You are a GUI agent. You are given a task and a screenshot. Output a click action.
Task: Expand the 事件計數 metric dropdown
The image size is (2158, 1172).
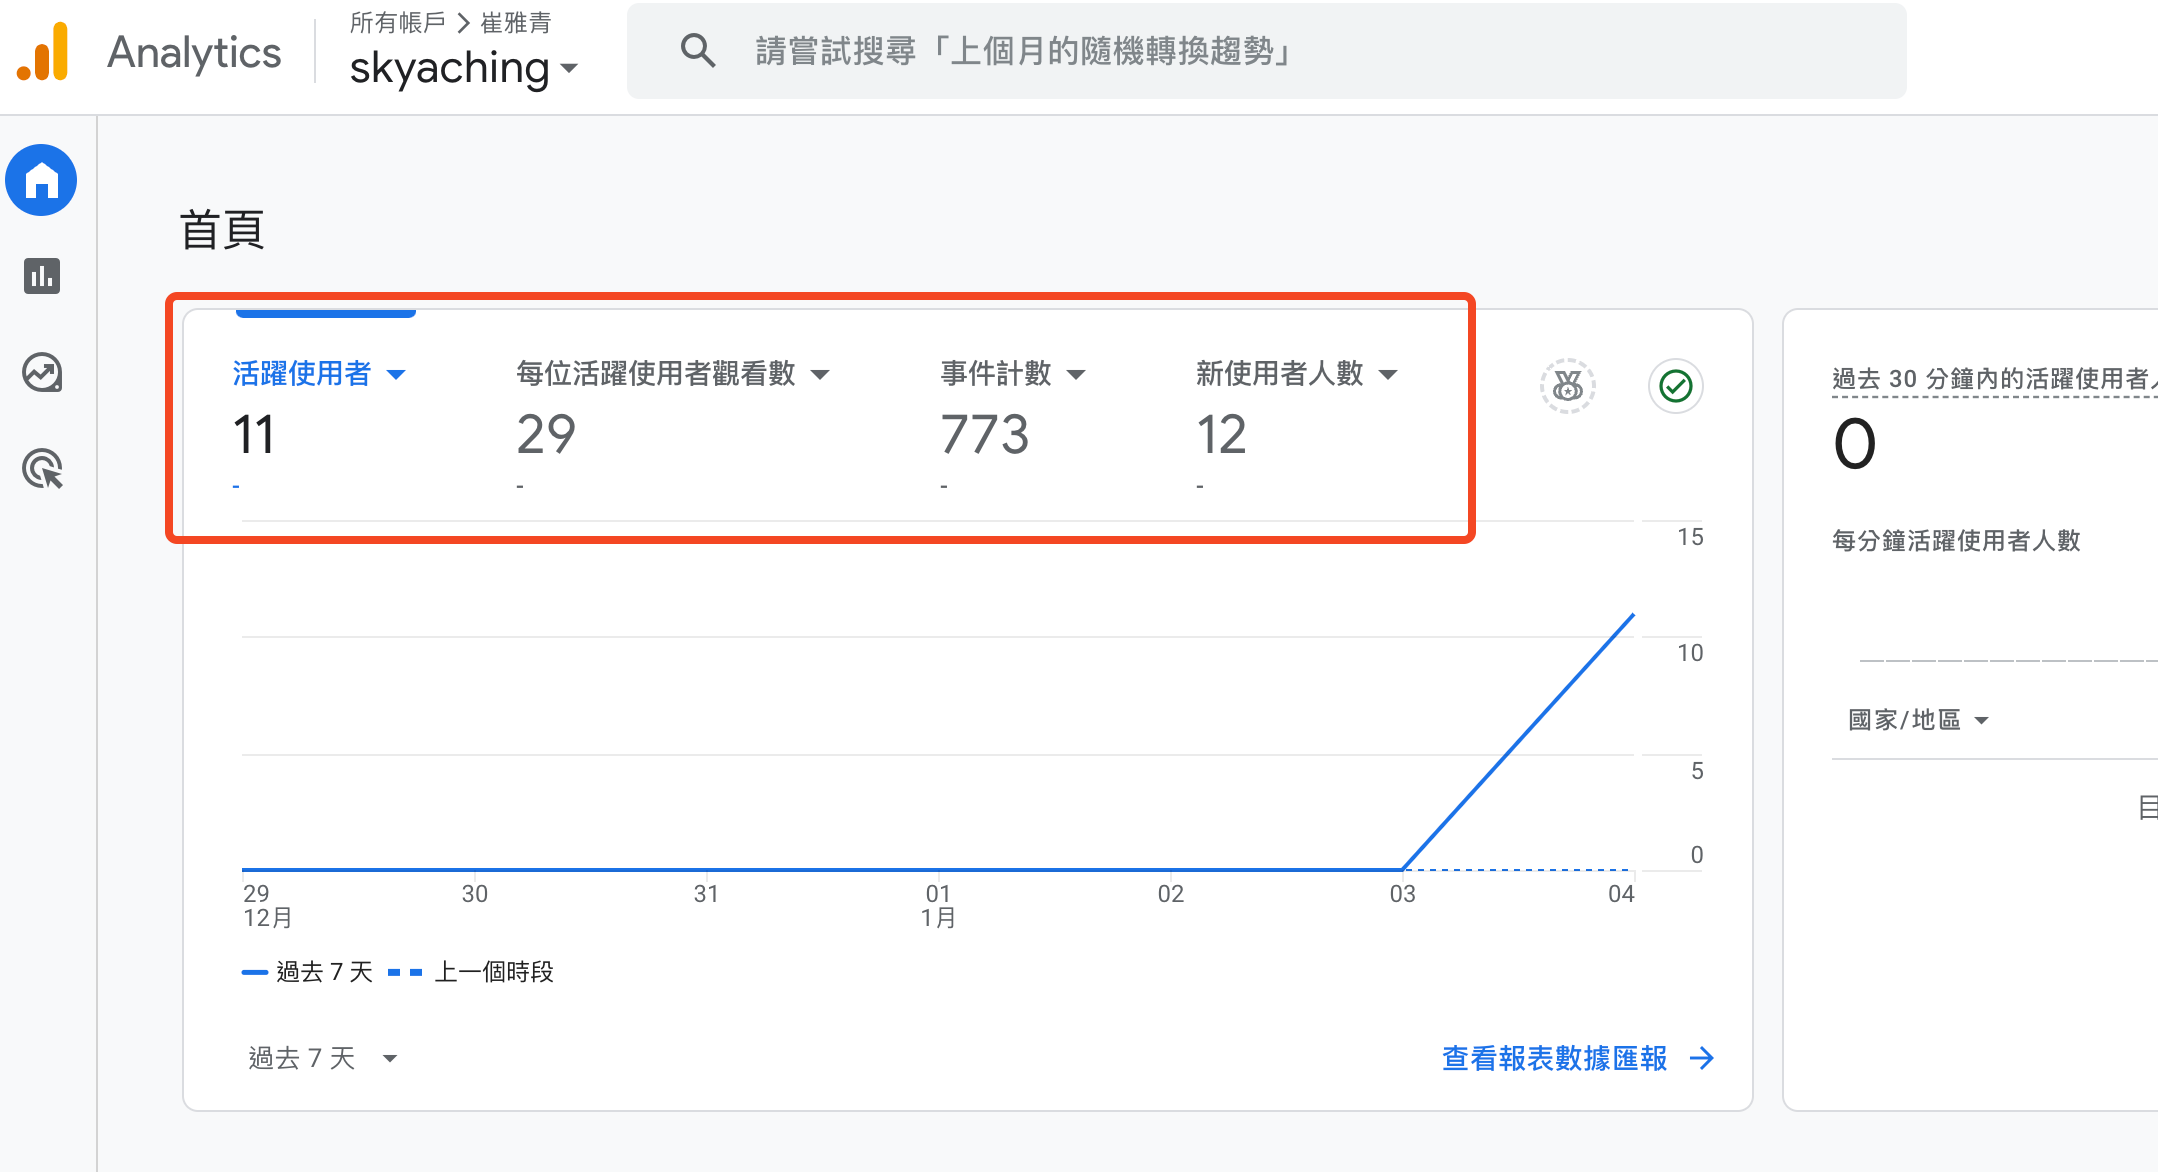1076,375
